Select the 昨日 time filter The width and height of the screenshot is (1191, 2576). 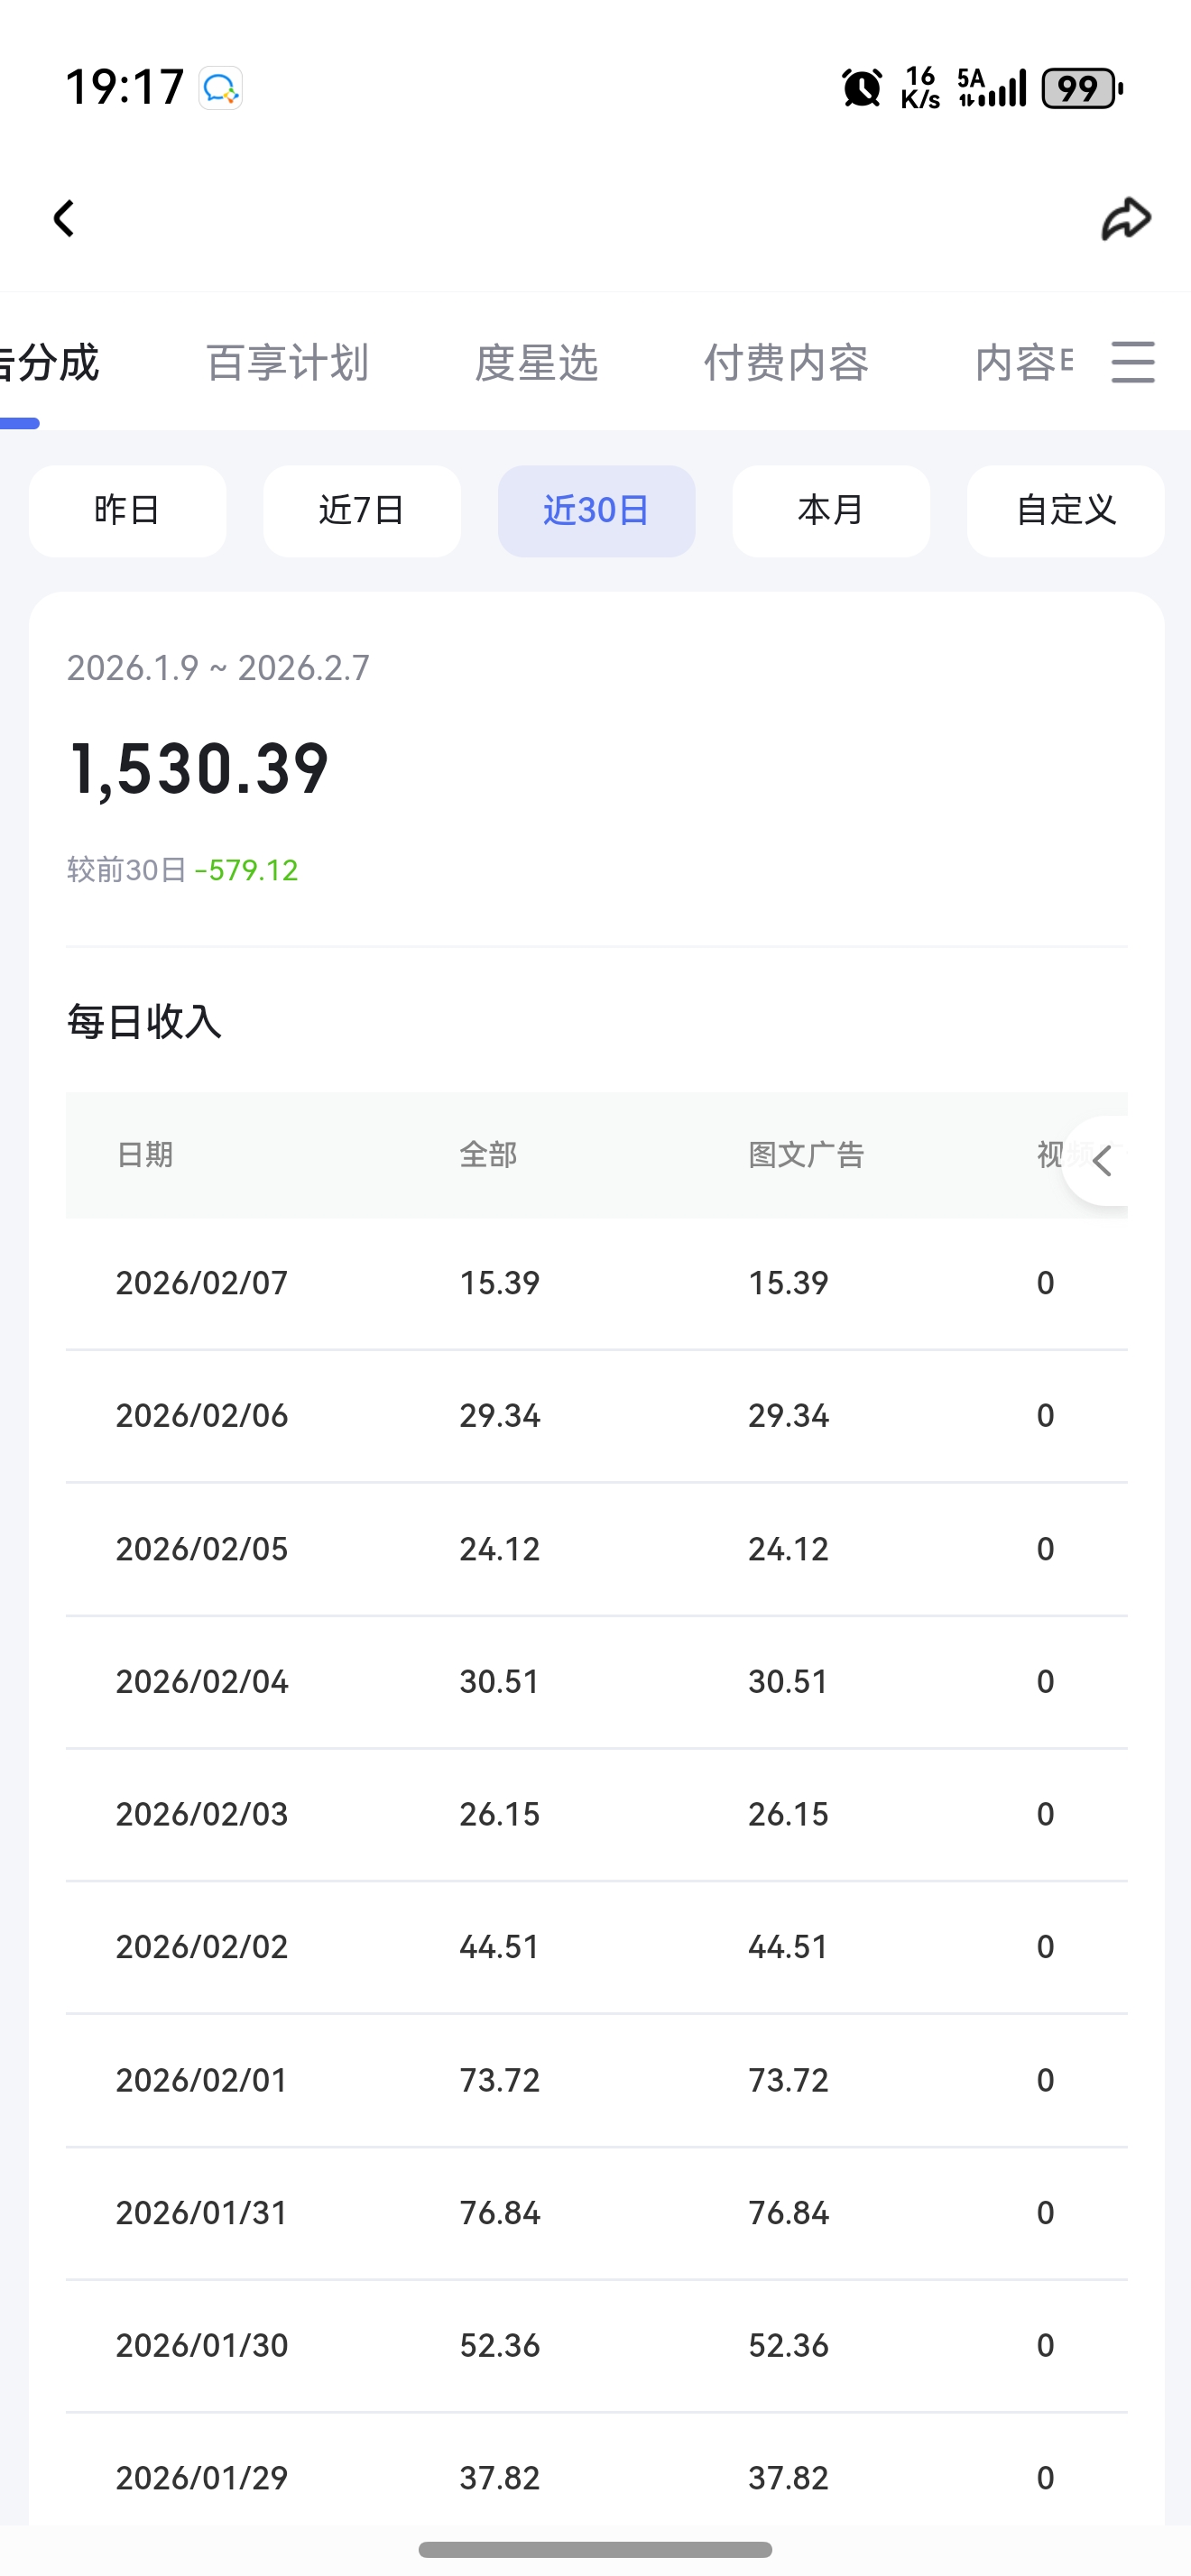click(127, 511)
